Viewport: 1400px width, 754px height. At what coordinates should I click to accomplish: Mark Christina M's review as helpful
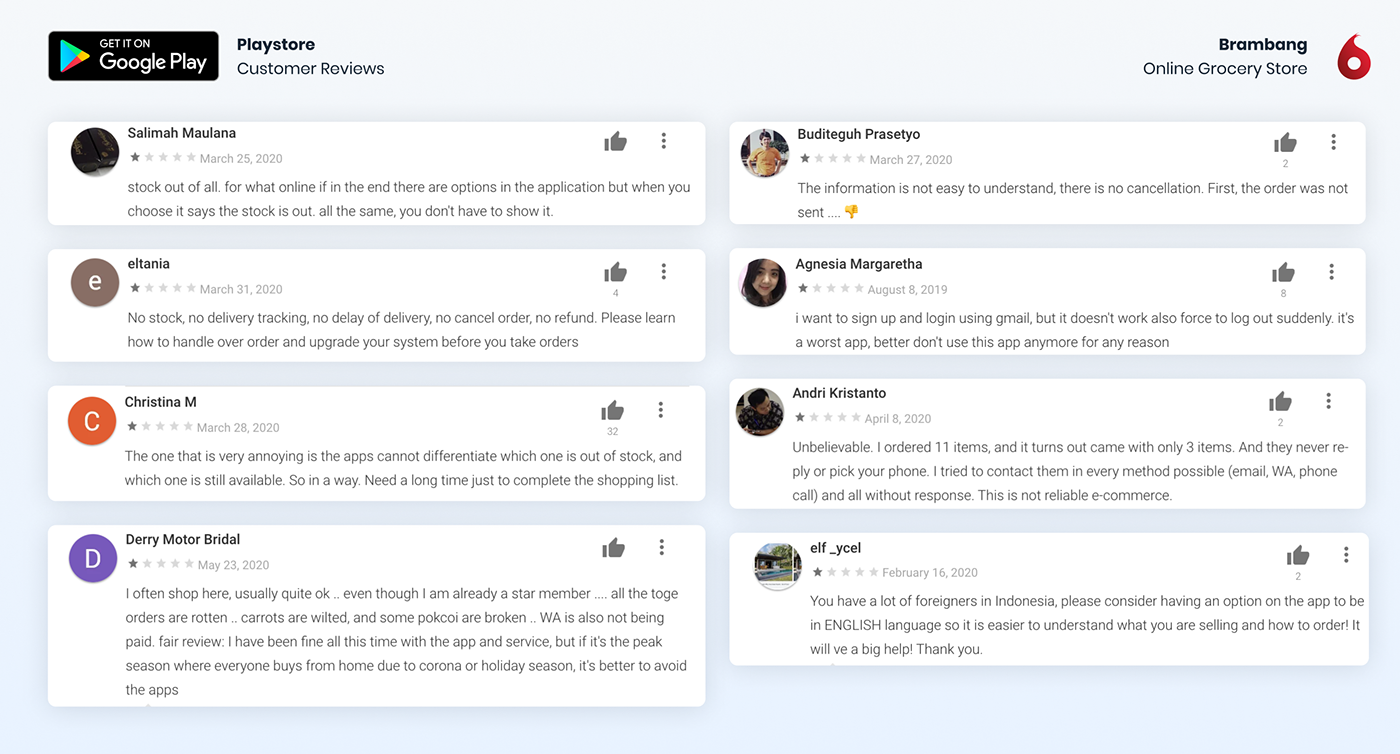612,410
